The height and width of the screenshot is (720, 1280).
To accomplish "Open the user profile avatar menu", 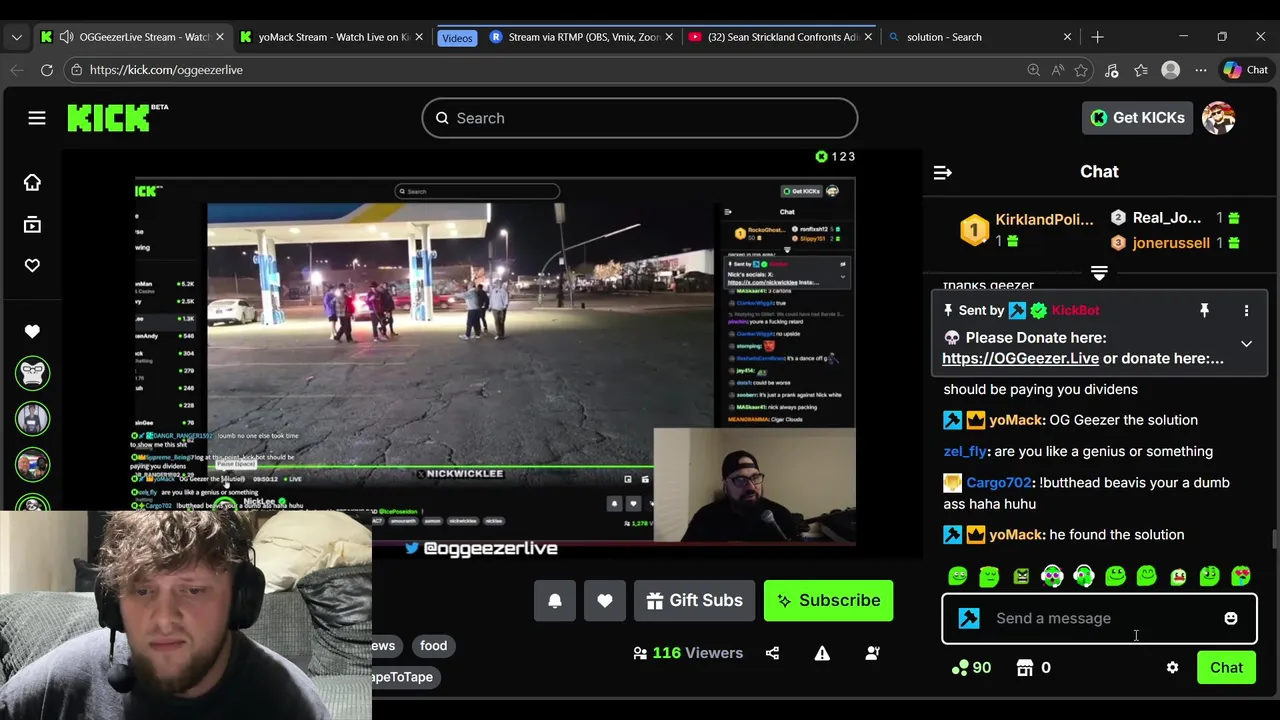I will (x=1218, y=118).
